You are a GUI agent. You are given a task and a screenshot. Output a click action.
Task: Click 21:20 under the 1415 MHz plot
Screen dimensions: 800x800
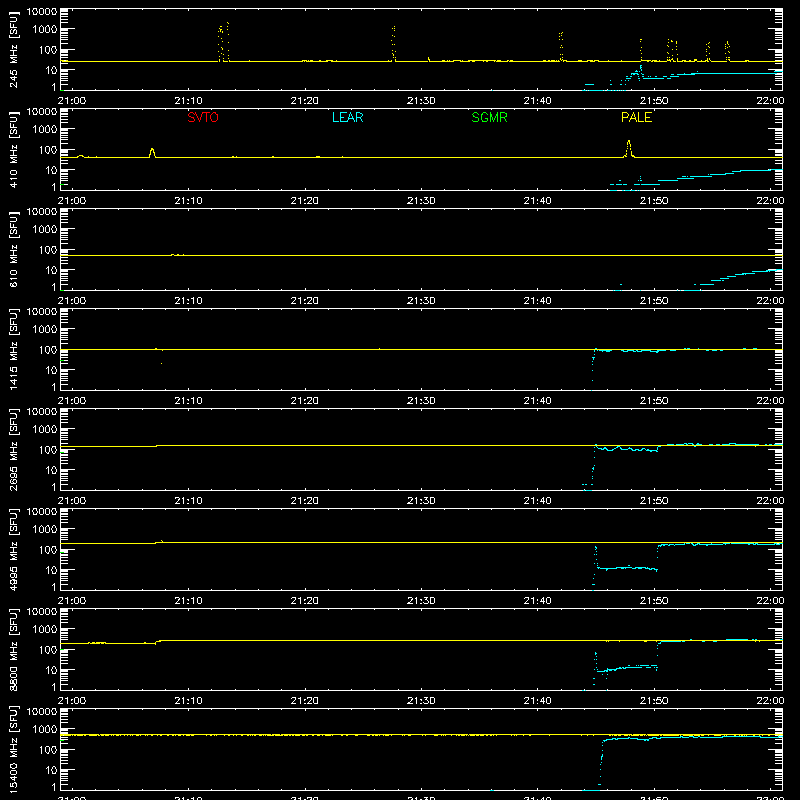coord(305,401)
